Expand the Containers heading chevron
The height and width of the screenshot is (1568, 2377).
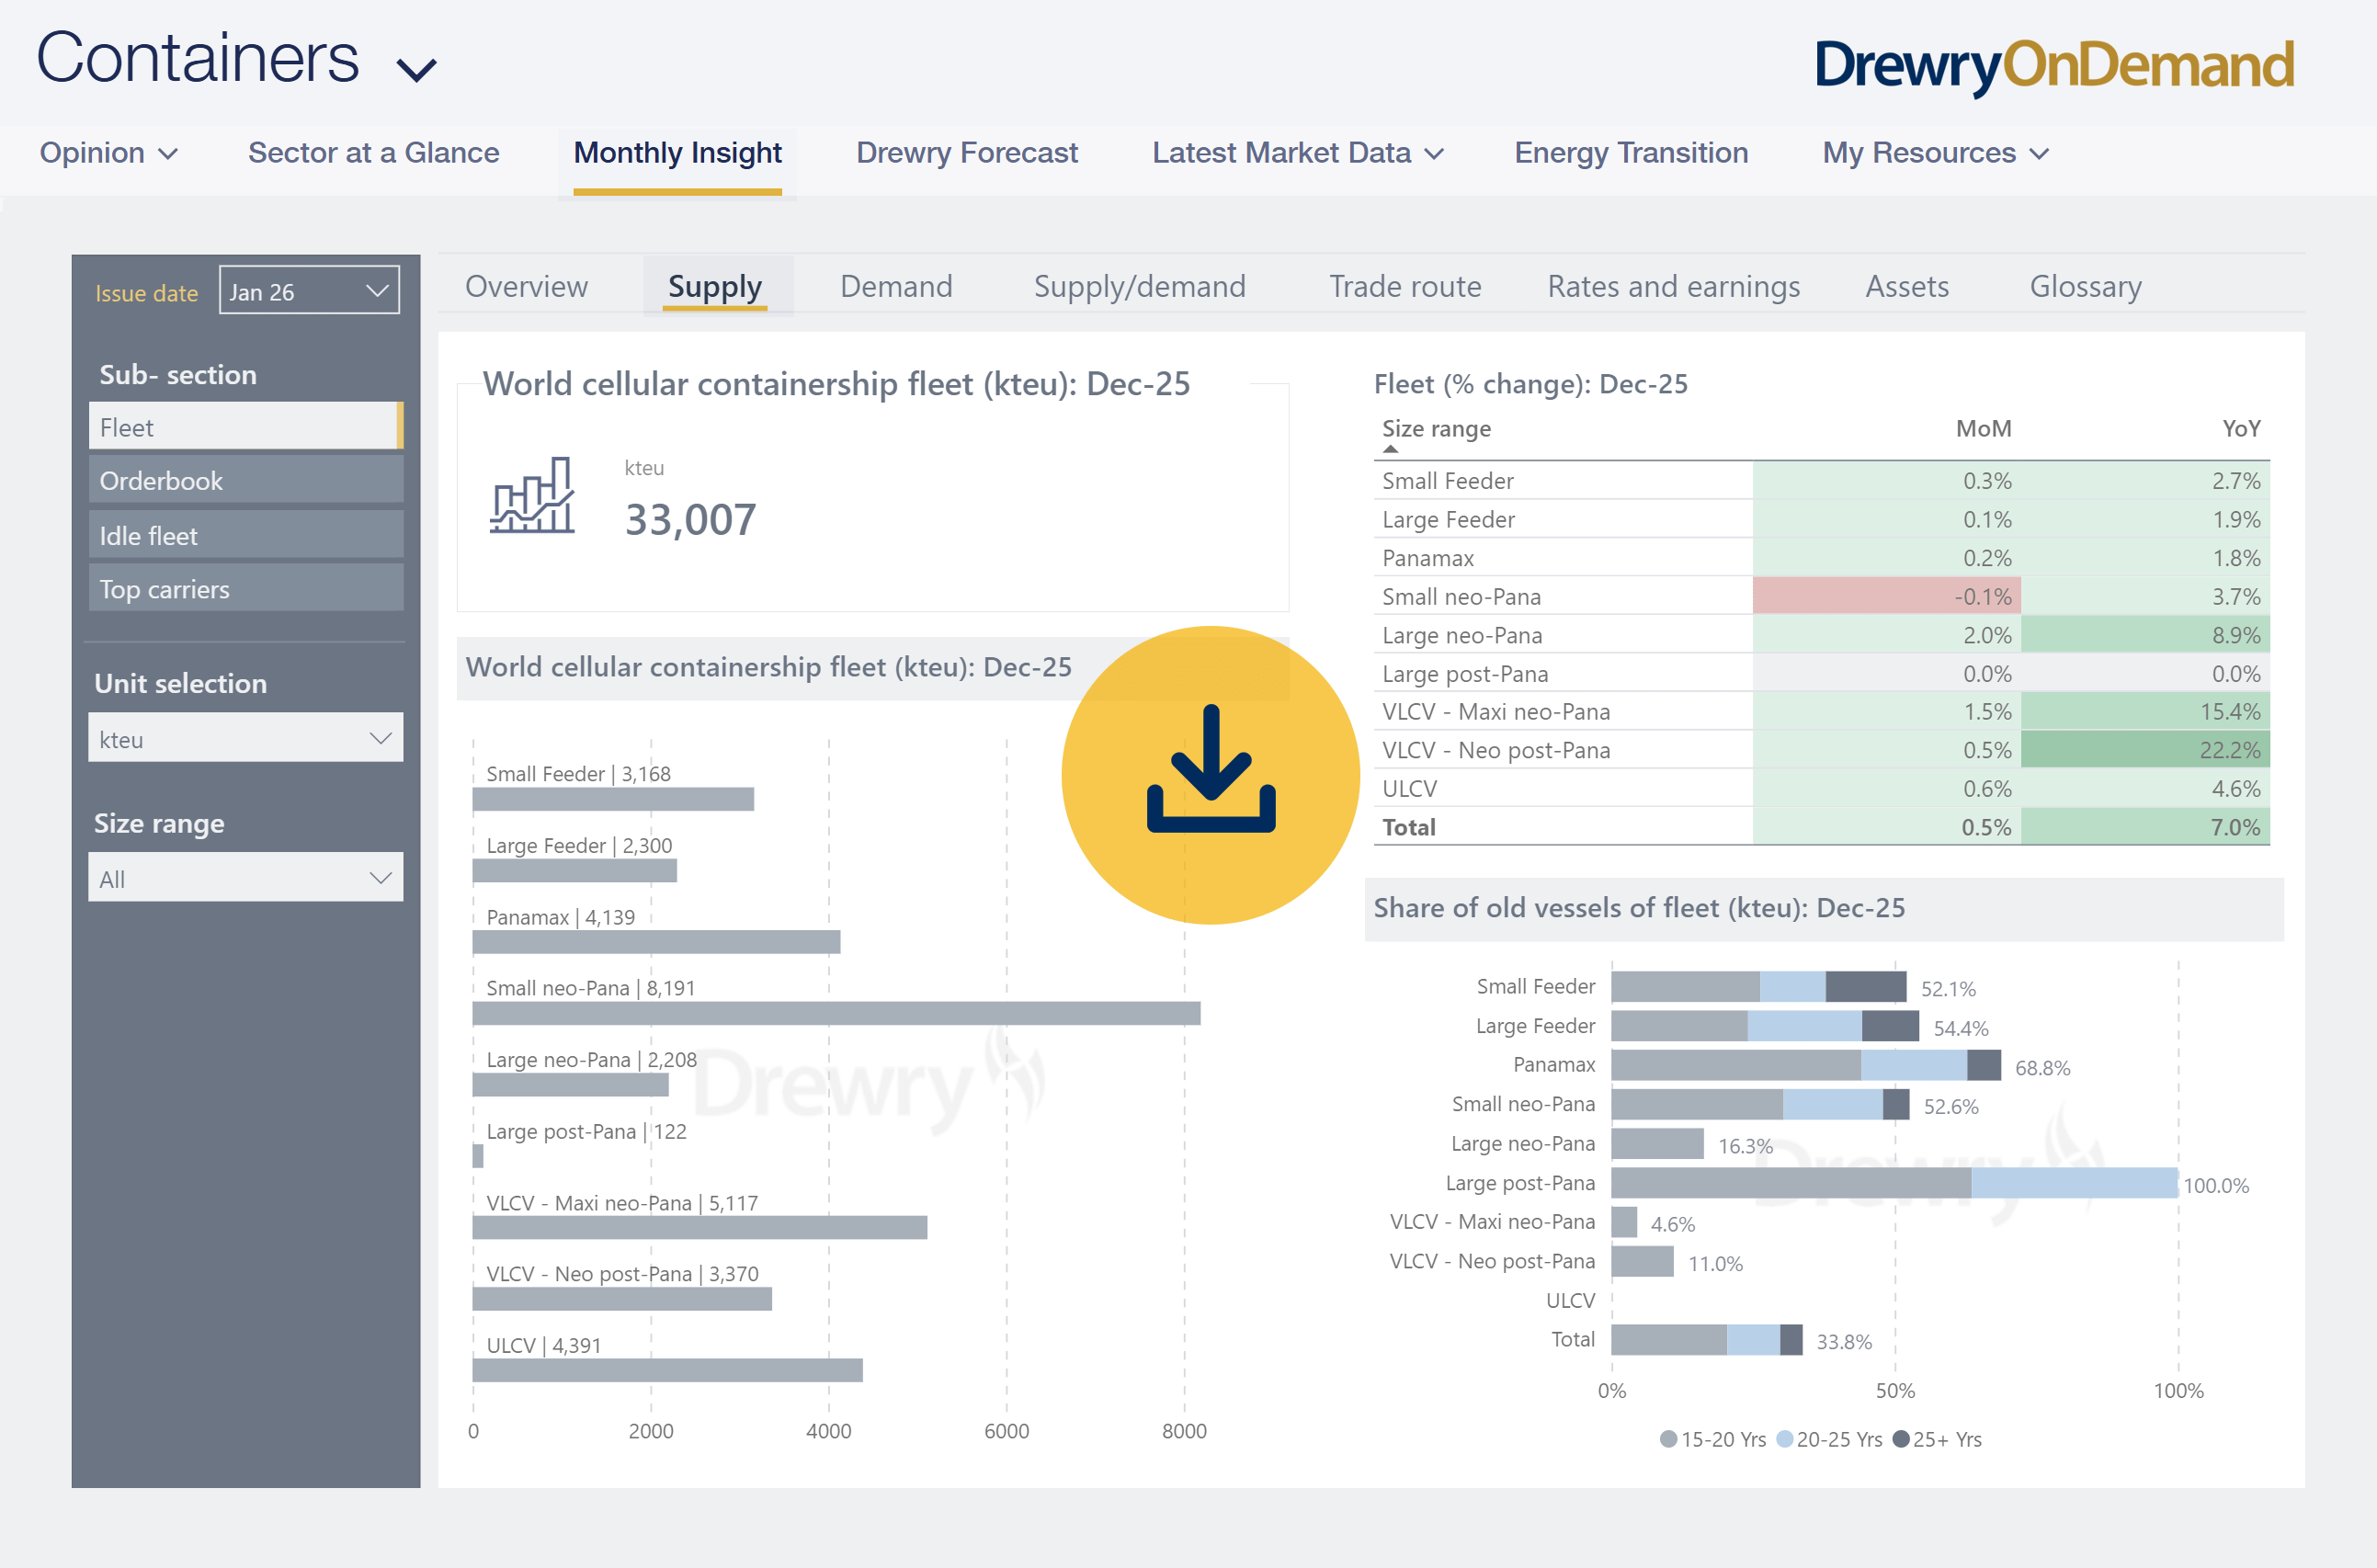(x=416, y=70)
